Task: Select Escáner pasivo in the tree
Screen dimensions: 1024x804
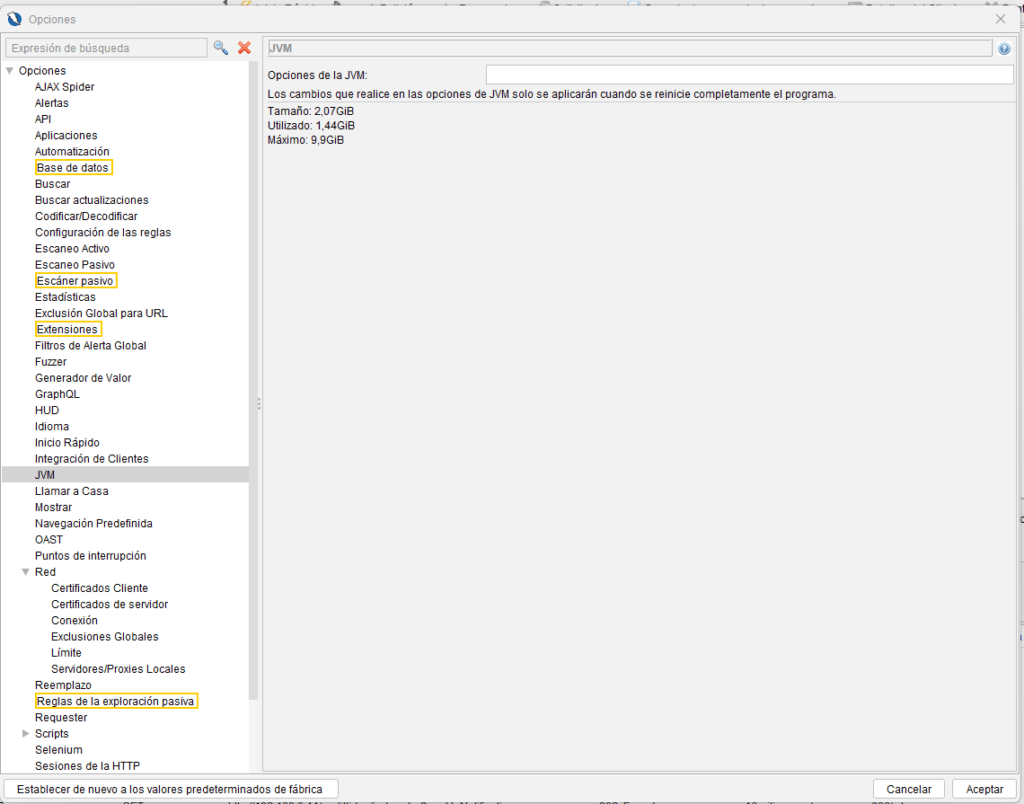Action: [75, 281]
